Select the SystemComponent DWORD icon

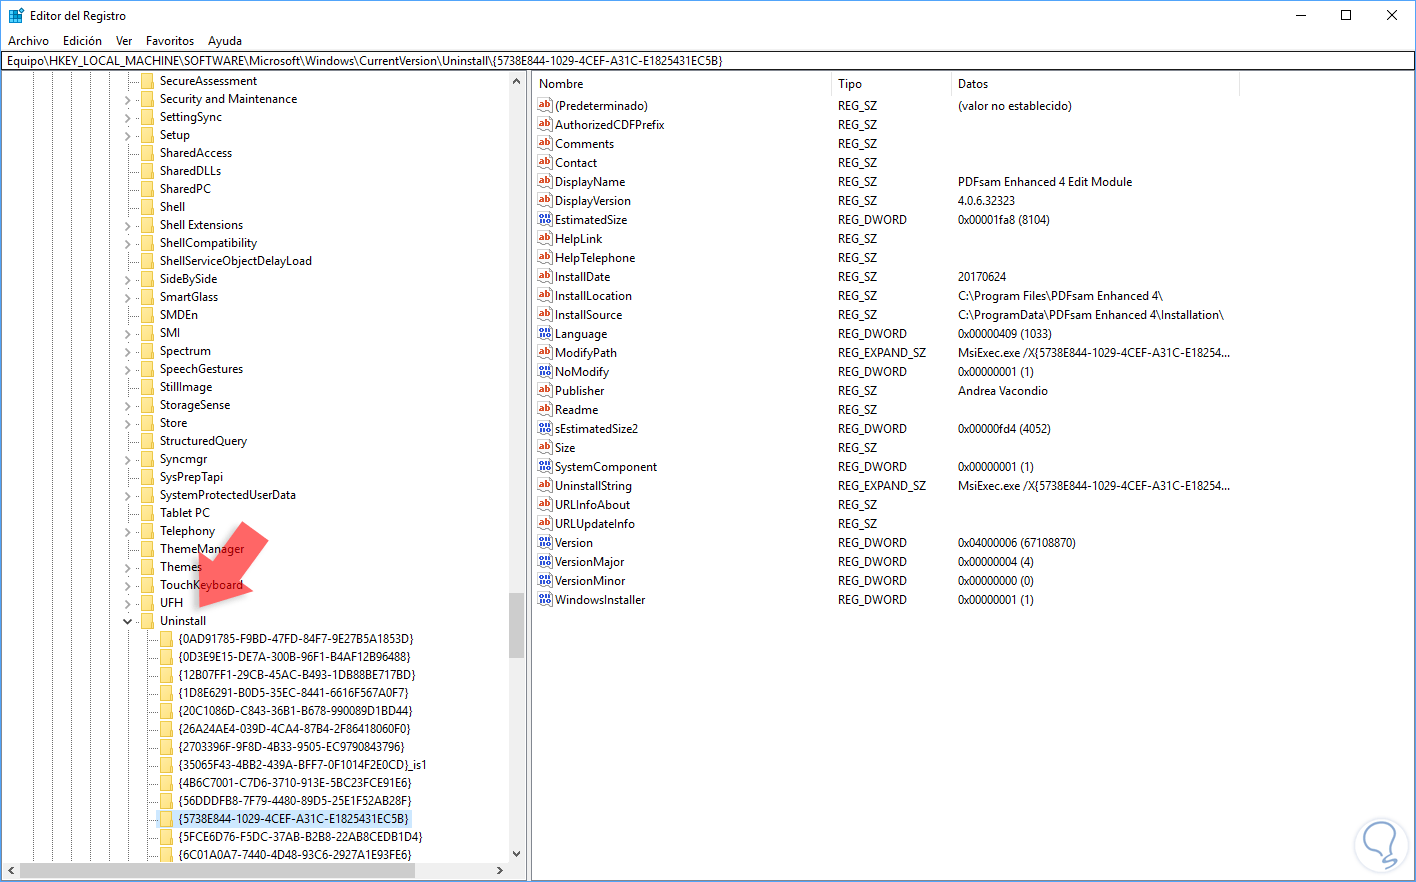point(545,466)
